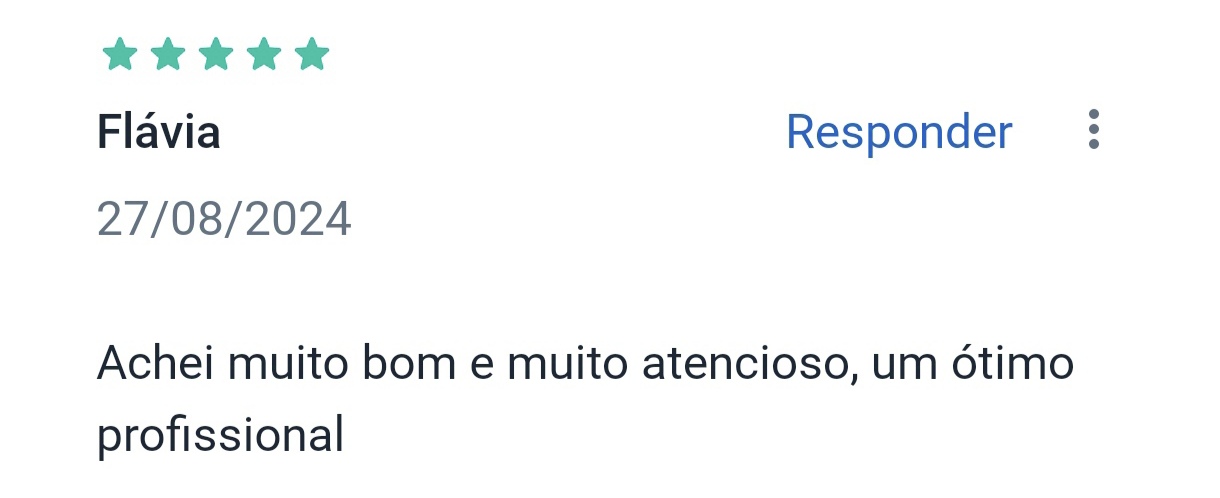This screenshot has height=498, width=1220.
Task: Select the third star in the rating
Action: (x=216, y=54)
